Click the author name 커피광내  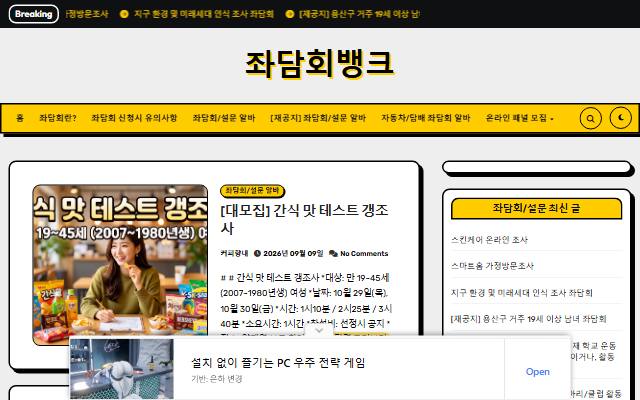[x=234, y=253]
